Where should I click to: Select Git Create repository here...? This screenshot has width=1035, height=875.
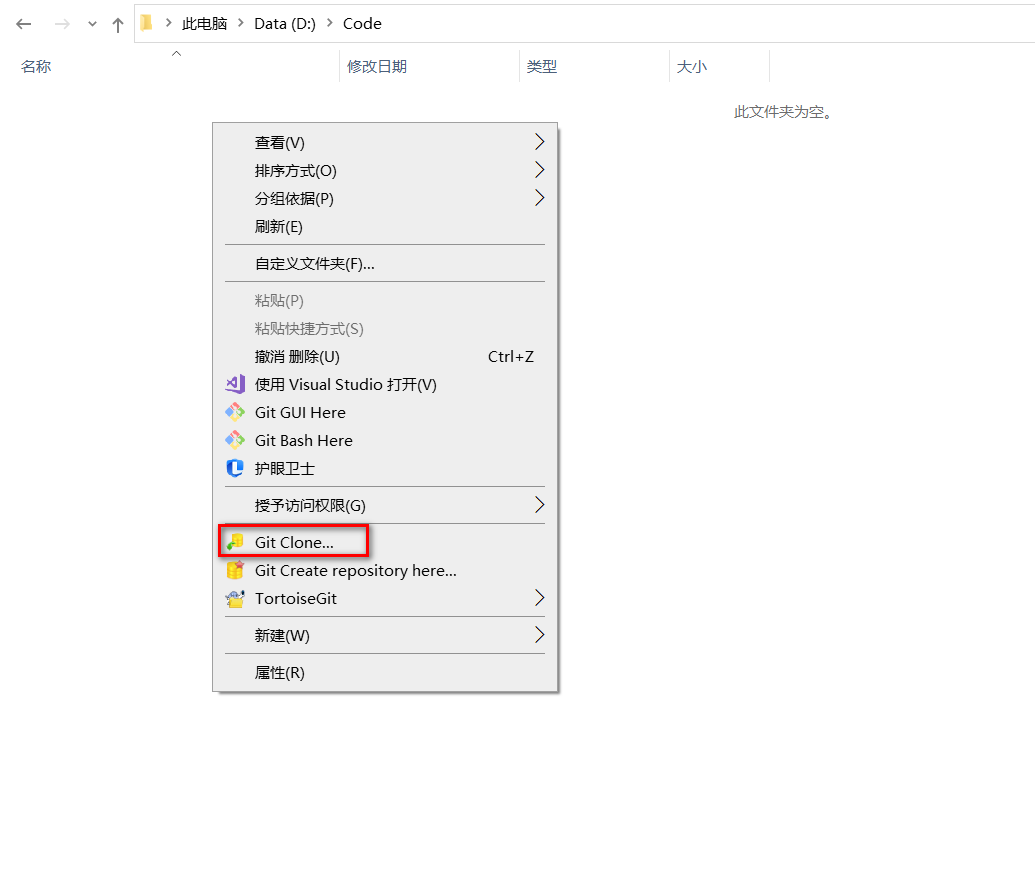pyautogui.click(x=385, y=571)
